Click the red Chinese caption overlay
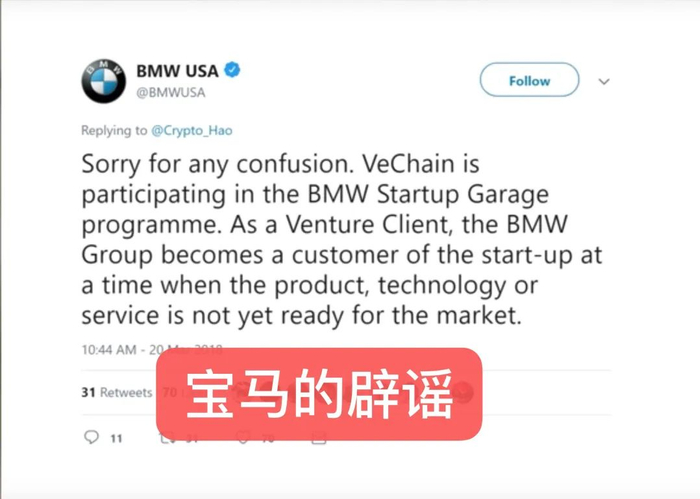 (319, 394)
